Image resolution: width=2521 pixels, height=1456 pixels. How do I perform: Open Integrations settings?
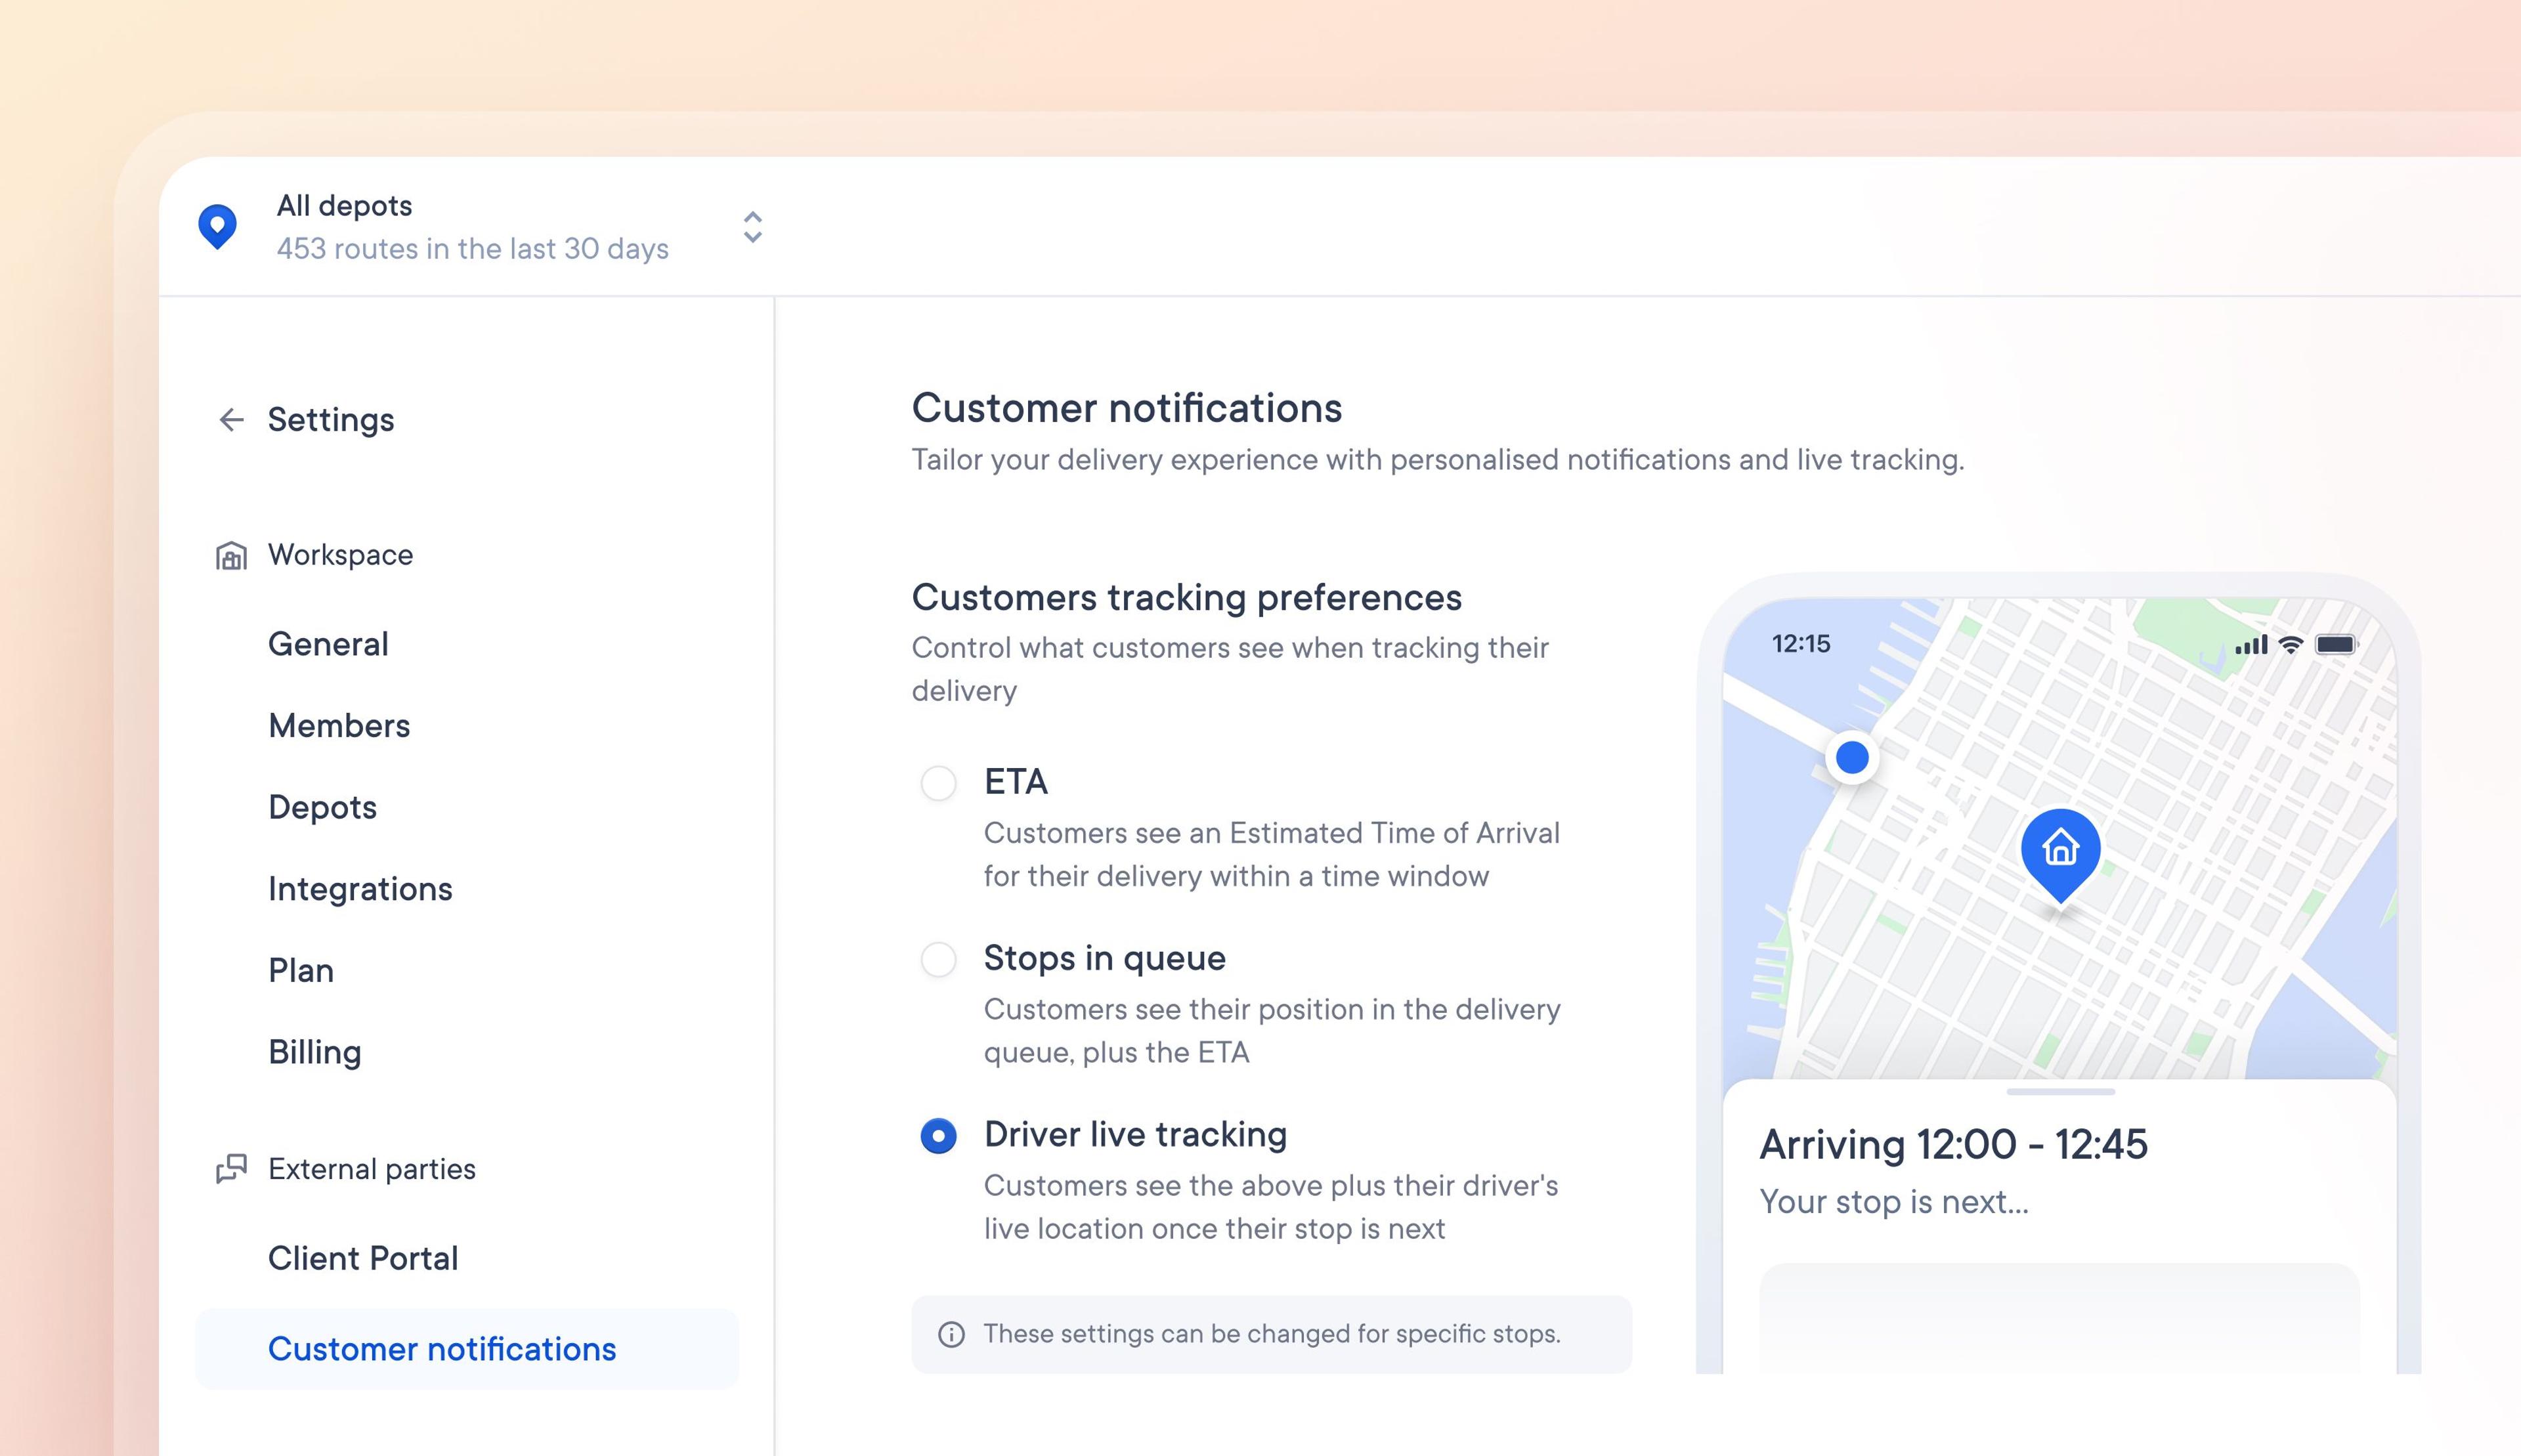click(360, 890)
